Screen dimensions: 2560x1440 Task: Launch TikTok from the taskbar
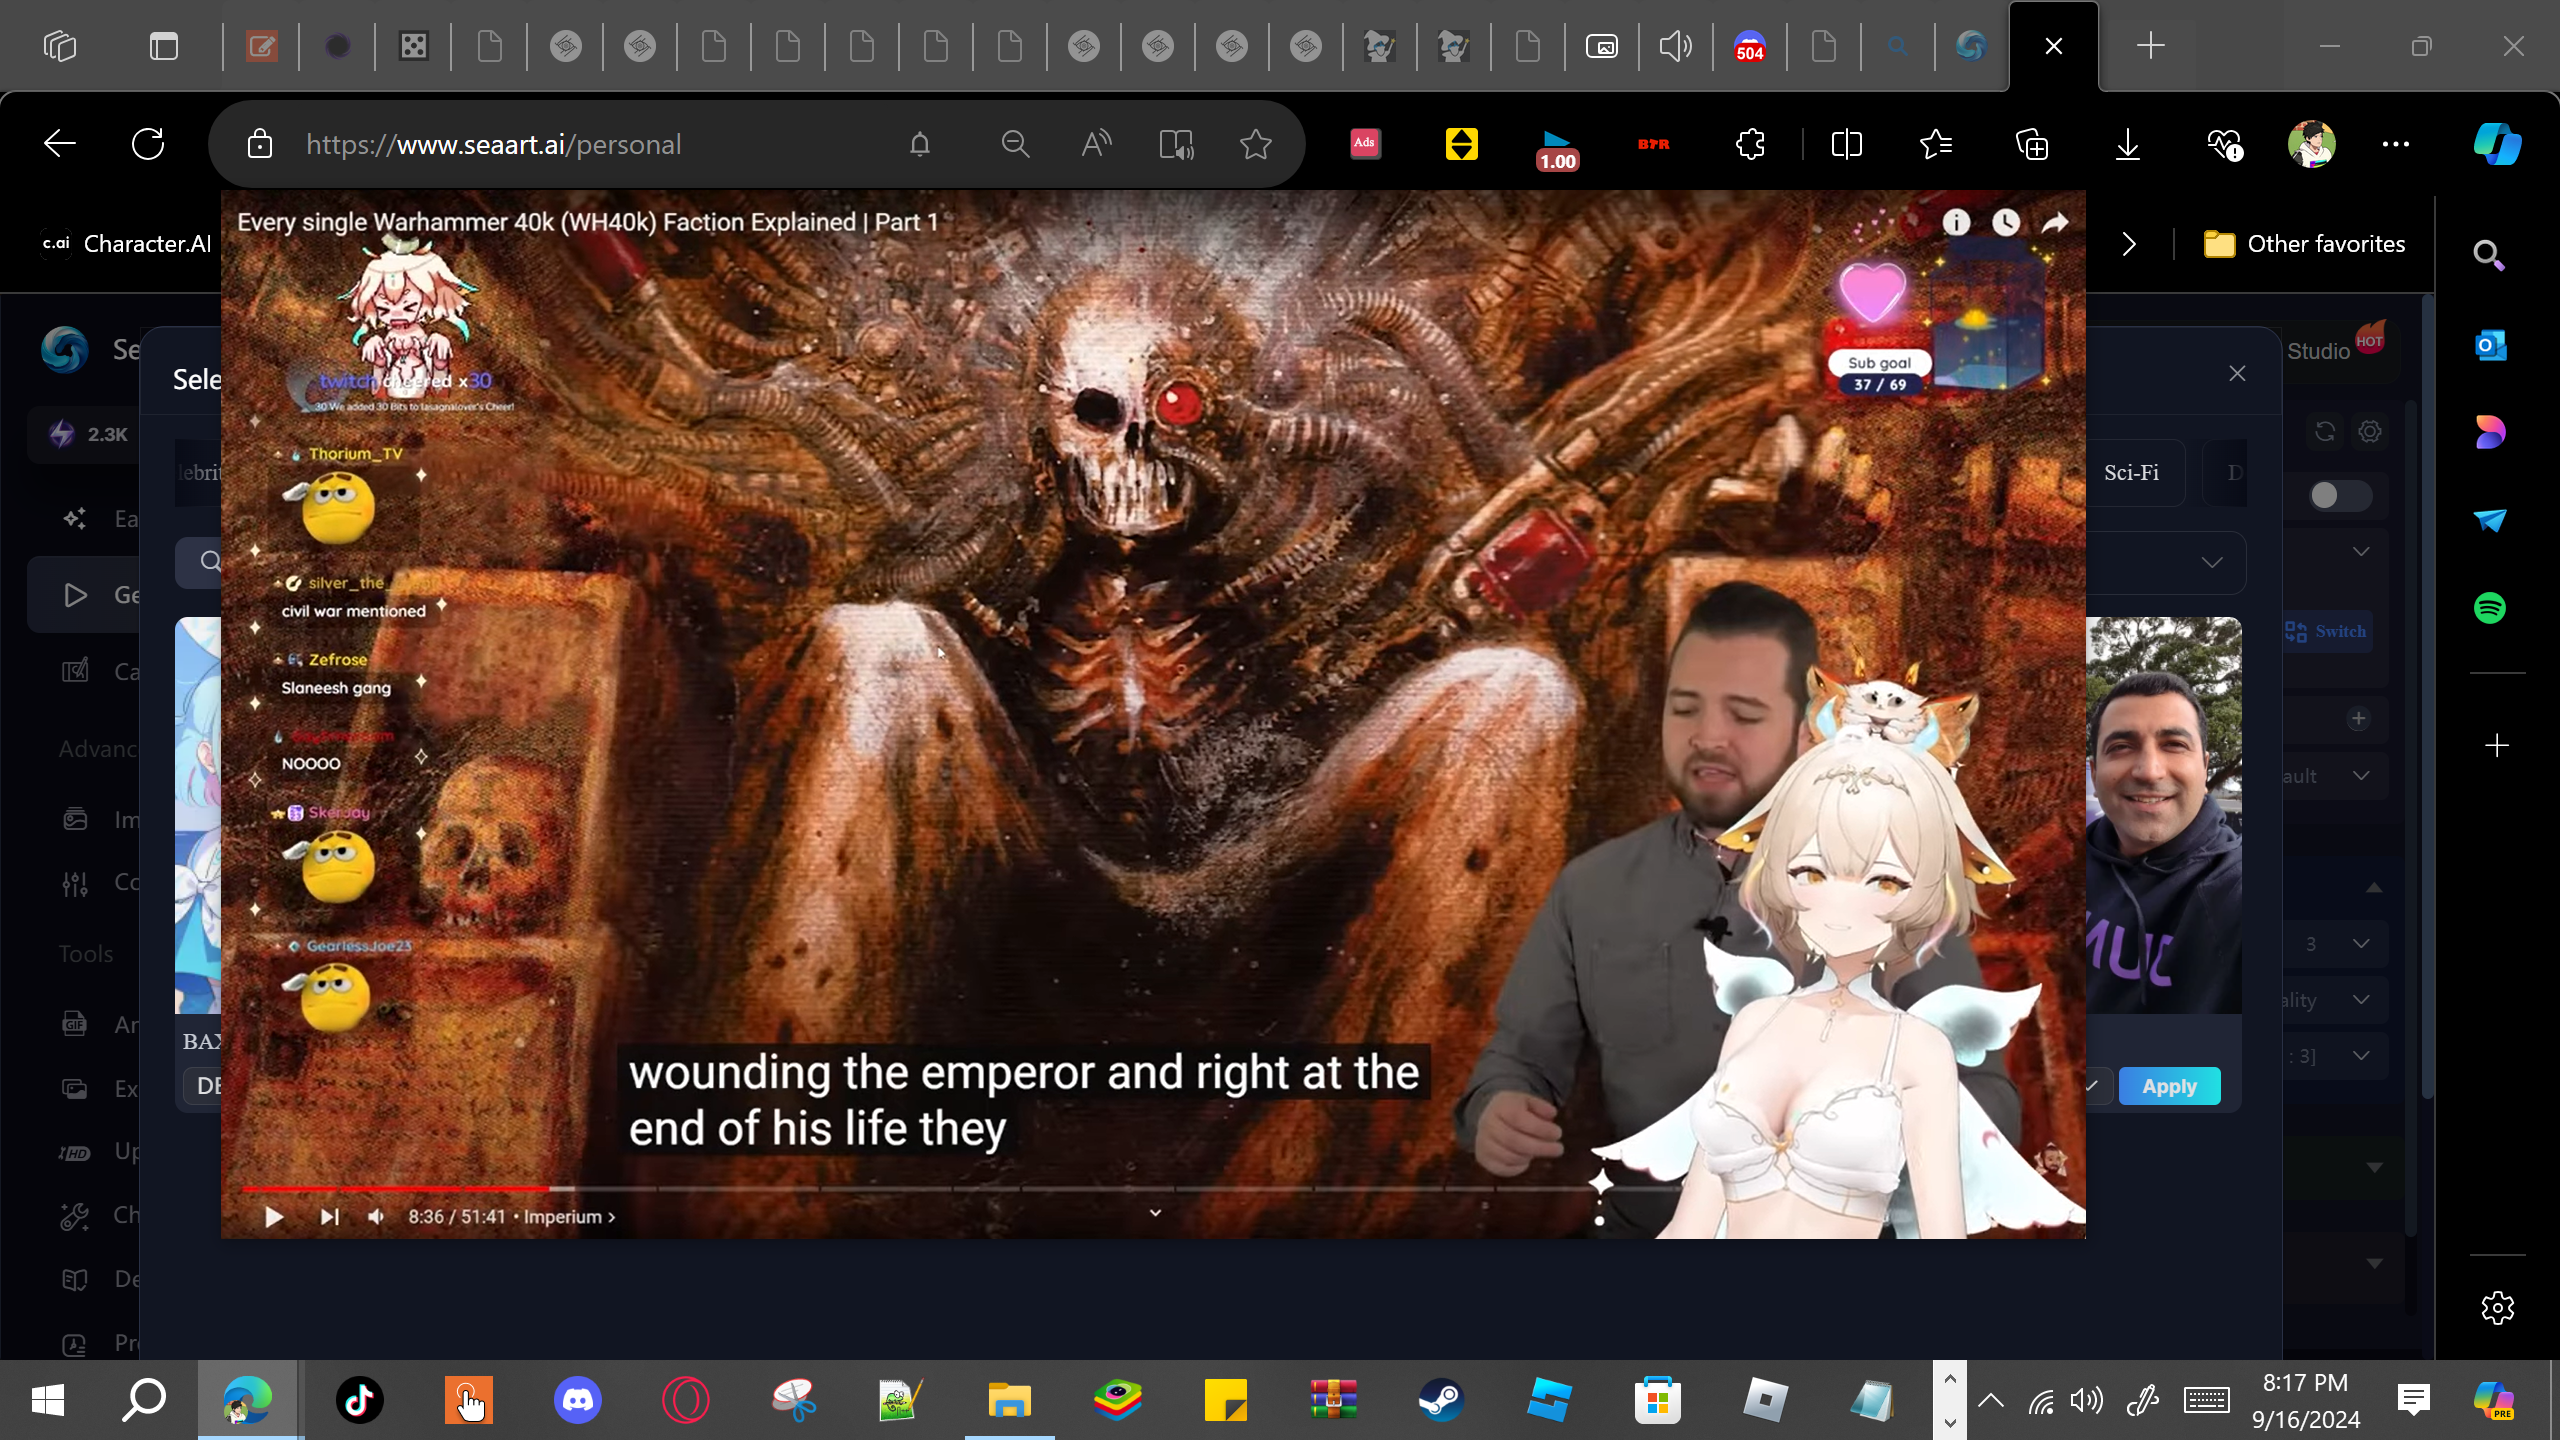point(359,1400)
